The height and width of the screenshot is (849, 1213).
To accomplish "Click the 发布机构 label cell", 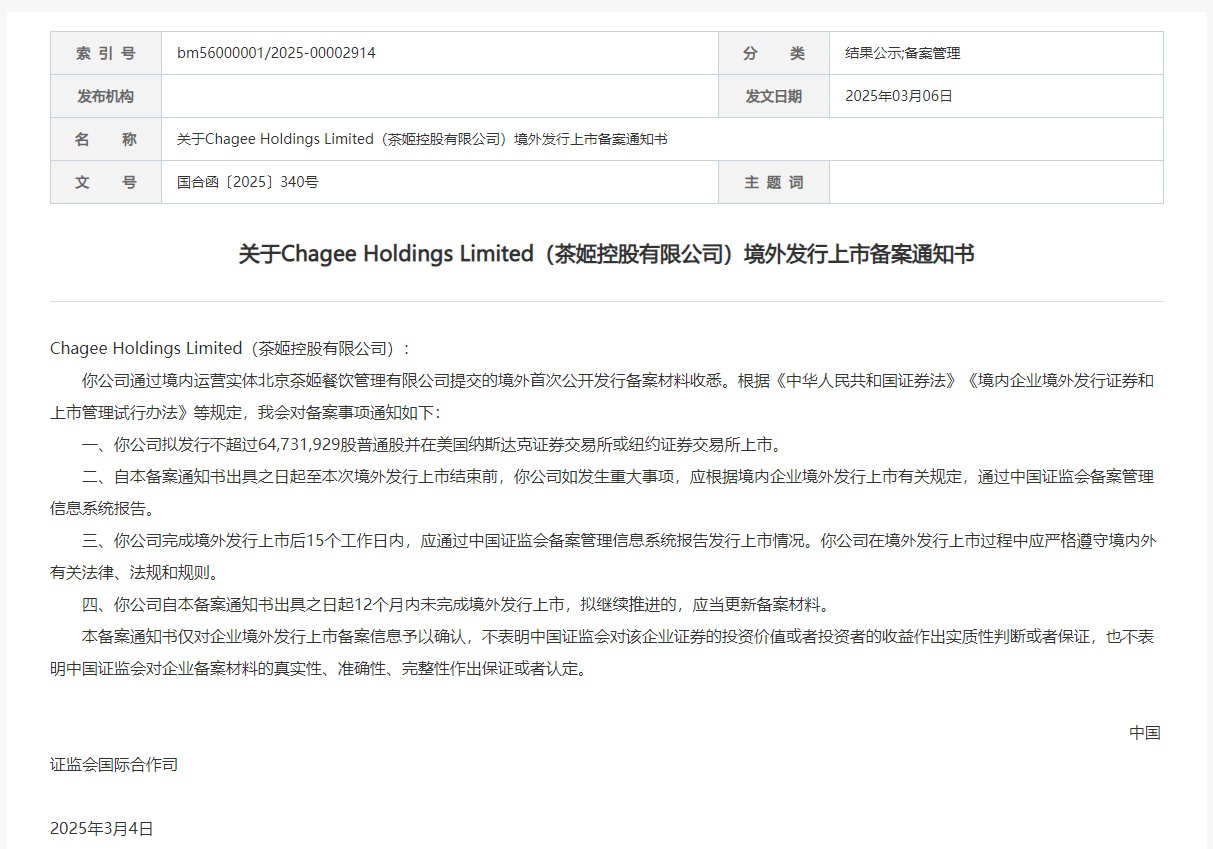I will pyautogui.click(x=106, y=96).
